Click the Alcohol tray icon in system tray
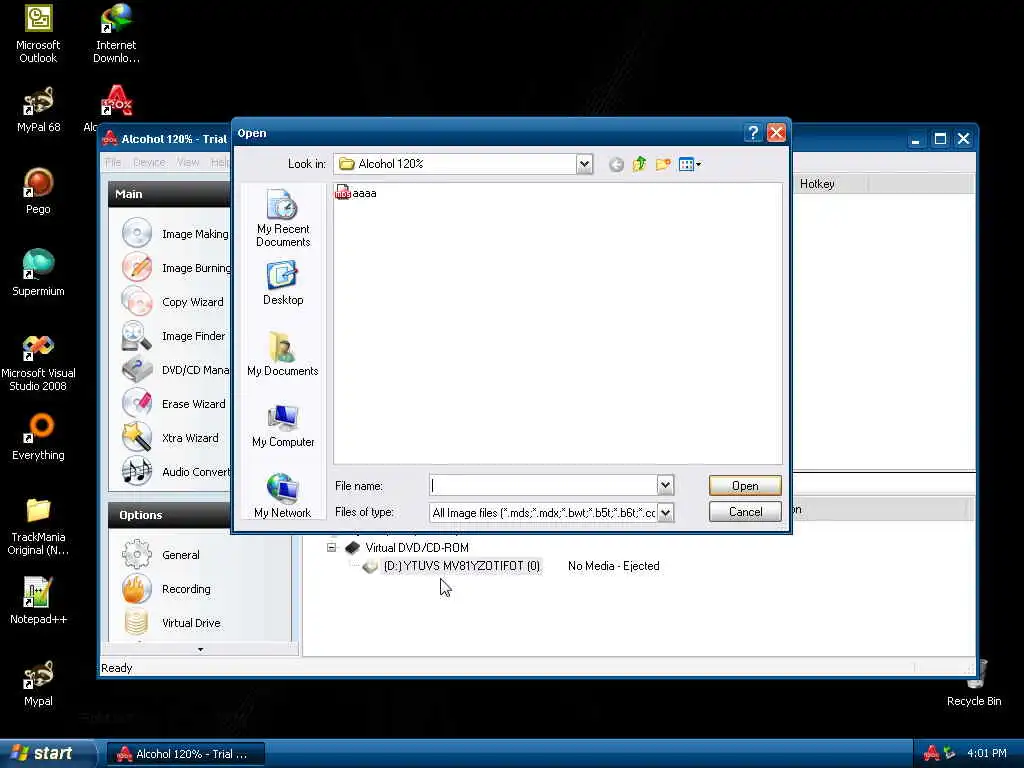Image resolution: width=1024 pixels, height=768 pixels. tap(931, 754)
